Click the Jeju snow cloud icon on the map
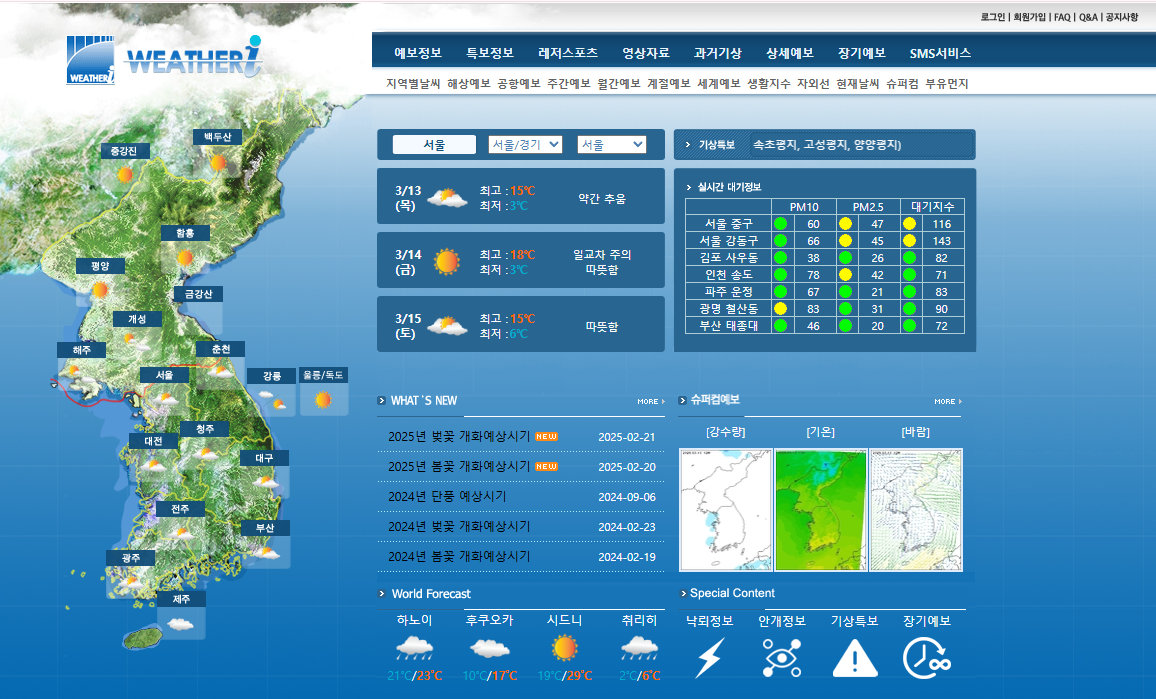Image resolution: width=1156 pixels, height=699 pixels. 181,623
